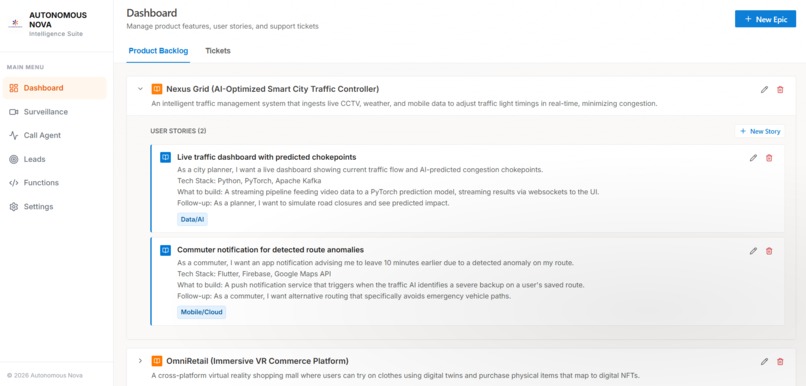806x386 pixels.
Task: Click 'Follow-up: As a commuter' line
Action: pyautogui.click(x=344, y=296)
